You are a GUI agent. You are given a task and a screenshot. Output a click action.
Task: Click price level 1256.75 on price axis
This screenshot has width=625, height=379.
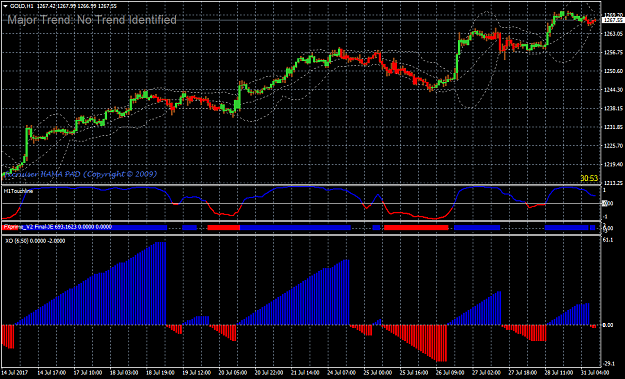[x=613, y=52]
